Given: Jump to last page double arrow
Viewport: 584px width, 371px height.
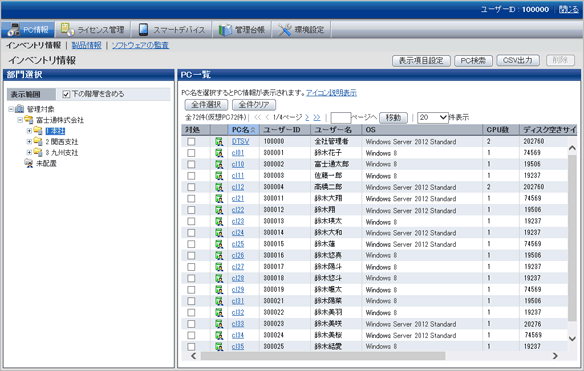Looking at the screenshot, I should click(317, 118).
